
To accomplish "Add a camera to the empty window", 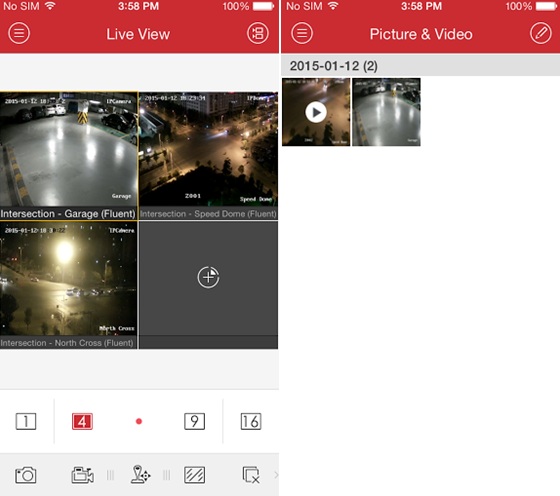I will click(x=208, y=277).
